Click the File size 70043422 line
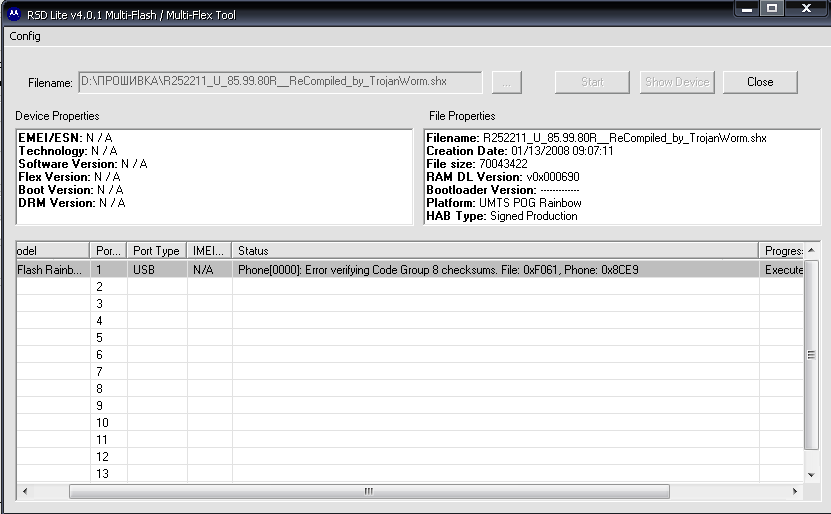831x514 pixels. pyautogui.click(x=477, y=164)
